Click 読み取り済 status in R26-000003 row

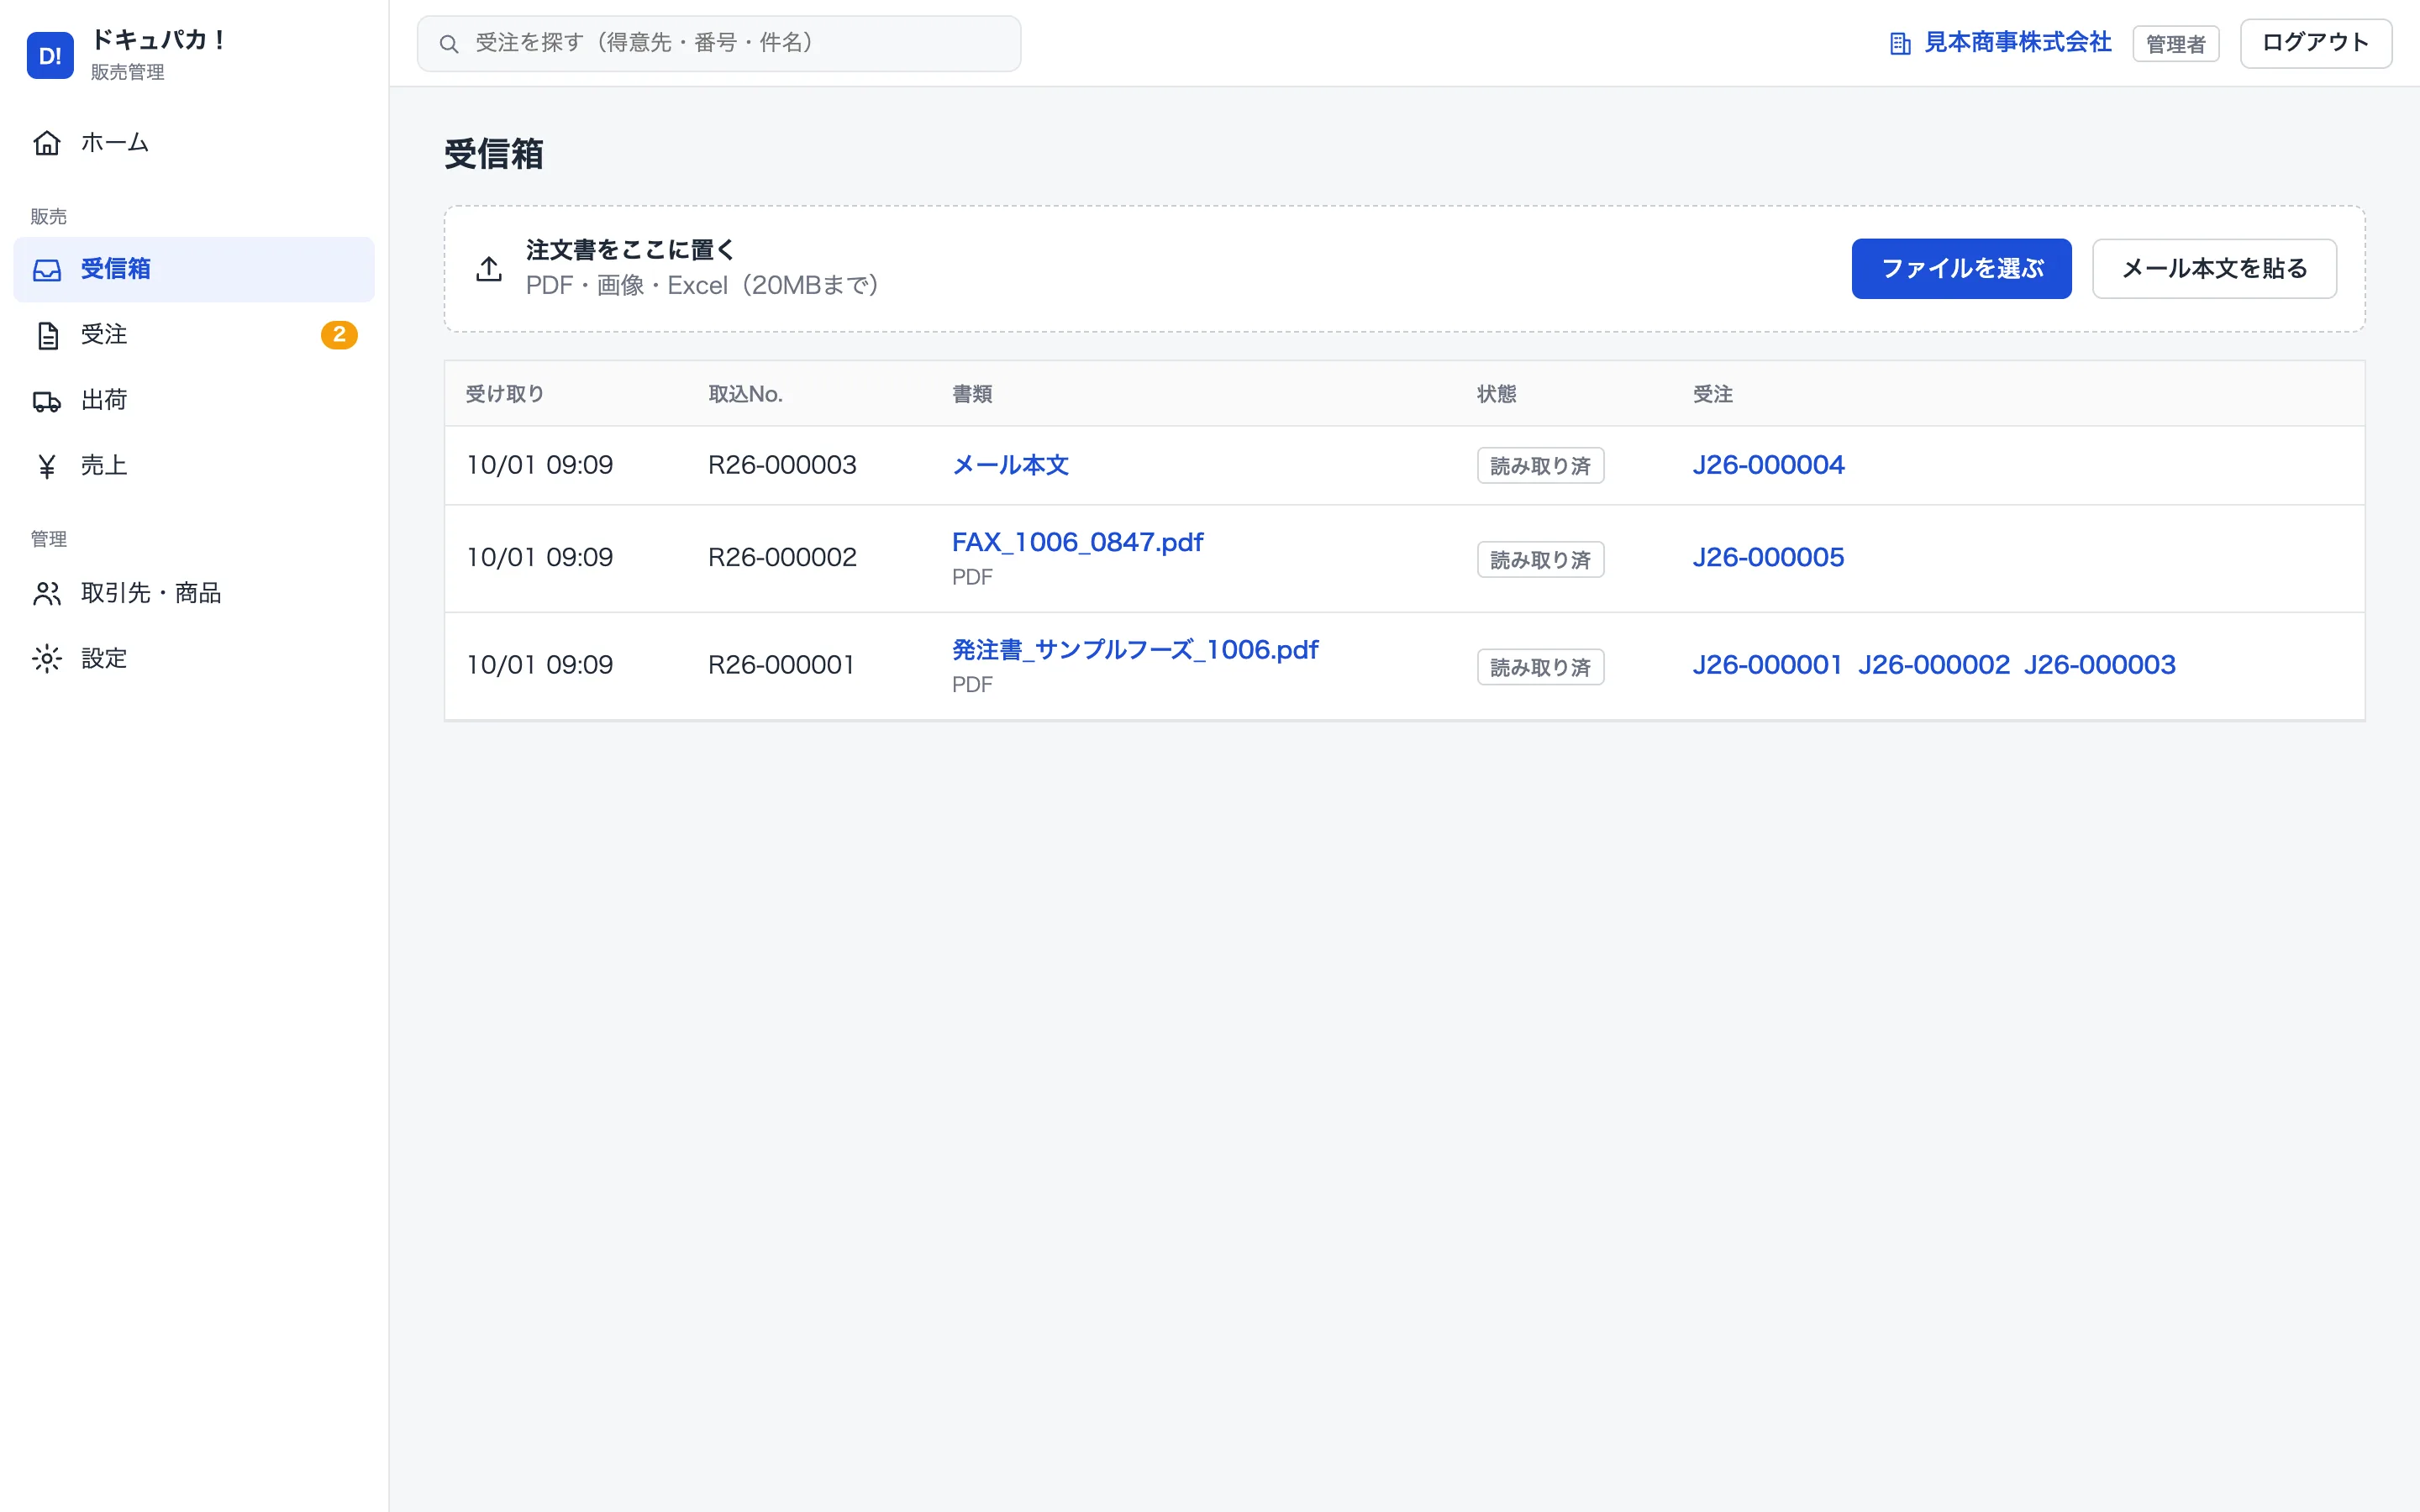(x=1540, y=466)
